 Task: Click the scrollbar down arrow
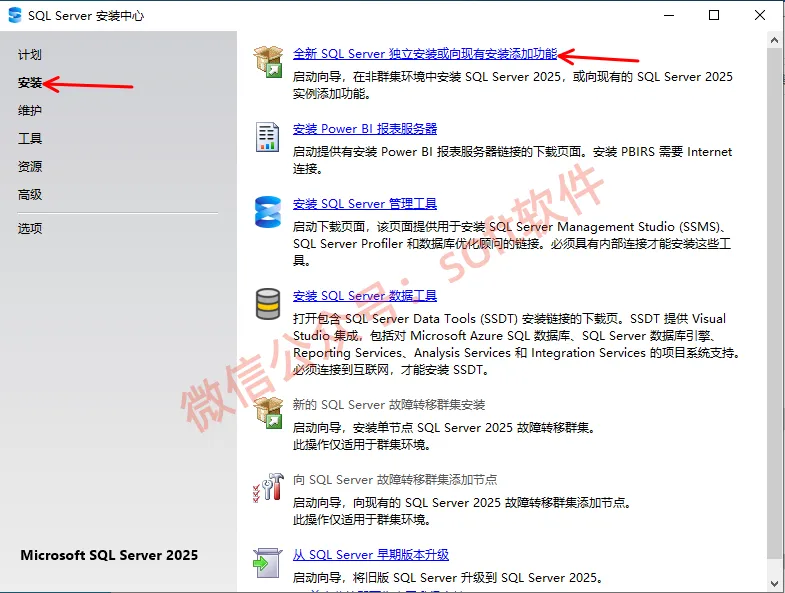[774, 584]
